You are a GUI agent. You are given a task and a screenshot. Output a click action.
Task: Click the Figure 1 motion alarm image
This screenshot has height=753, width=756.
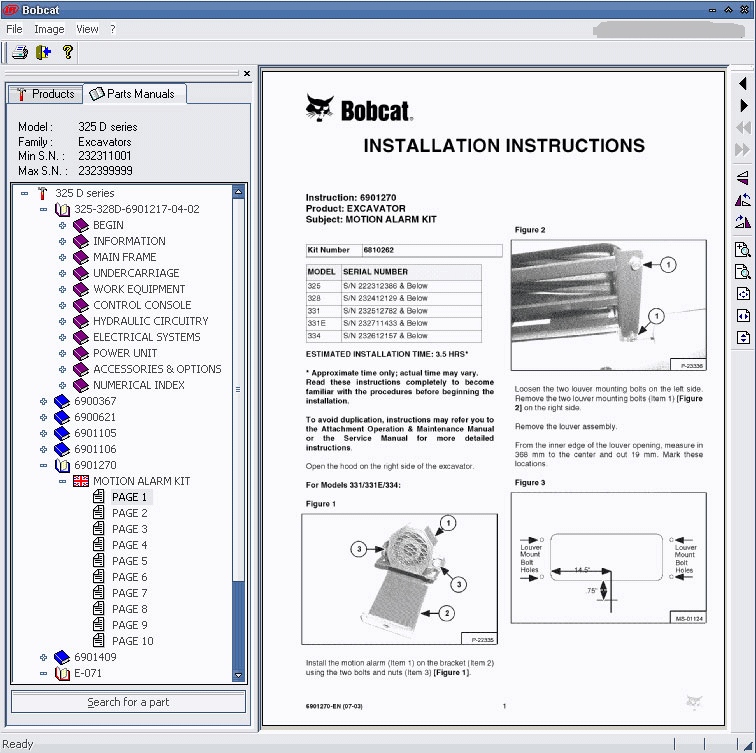click(x=399, y=579)
